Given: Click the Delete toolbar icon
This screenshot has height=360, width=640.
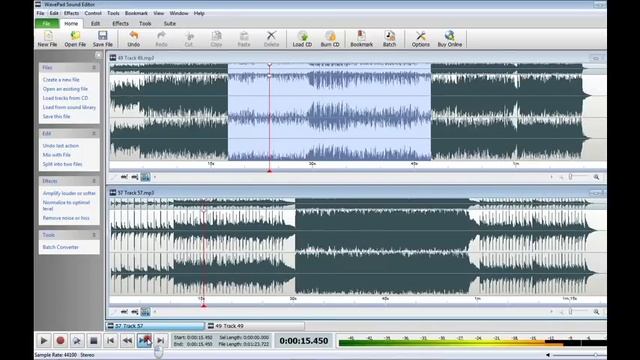Looking at the screenshot, I should pyautogui.click(x=271, y=39).
